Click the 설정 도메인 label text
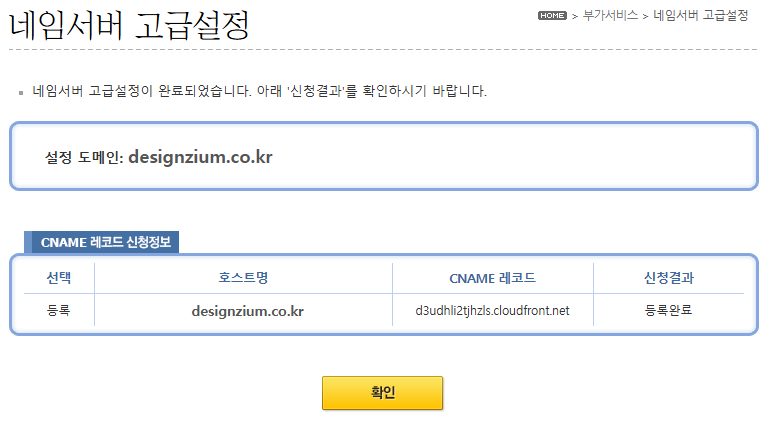 click(84, 158)
